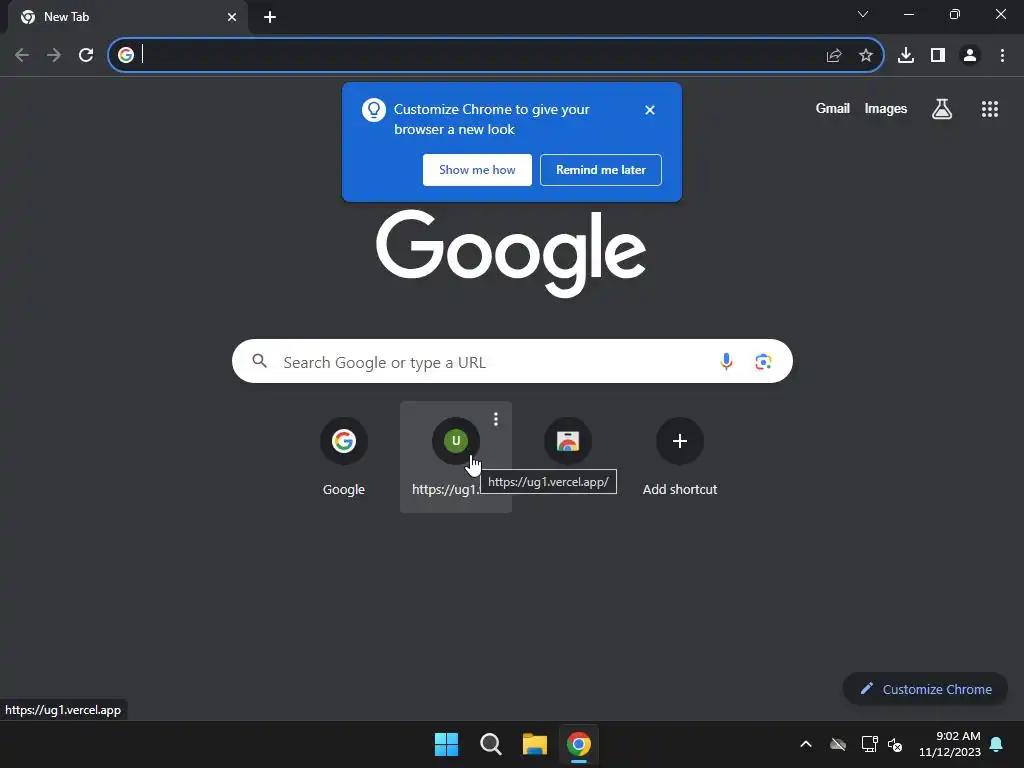Open the taskbar Search icon
Screen dimensions: 1024x768
490,744
